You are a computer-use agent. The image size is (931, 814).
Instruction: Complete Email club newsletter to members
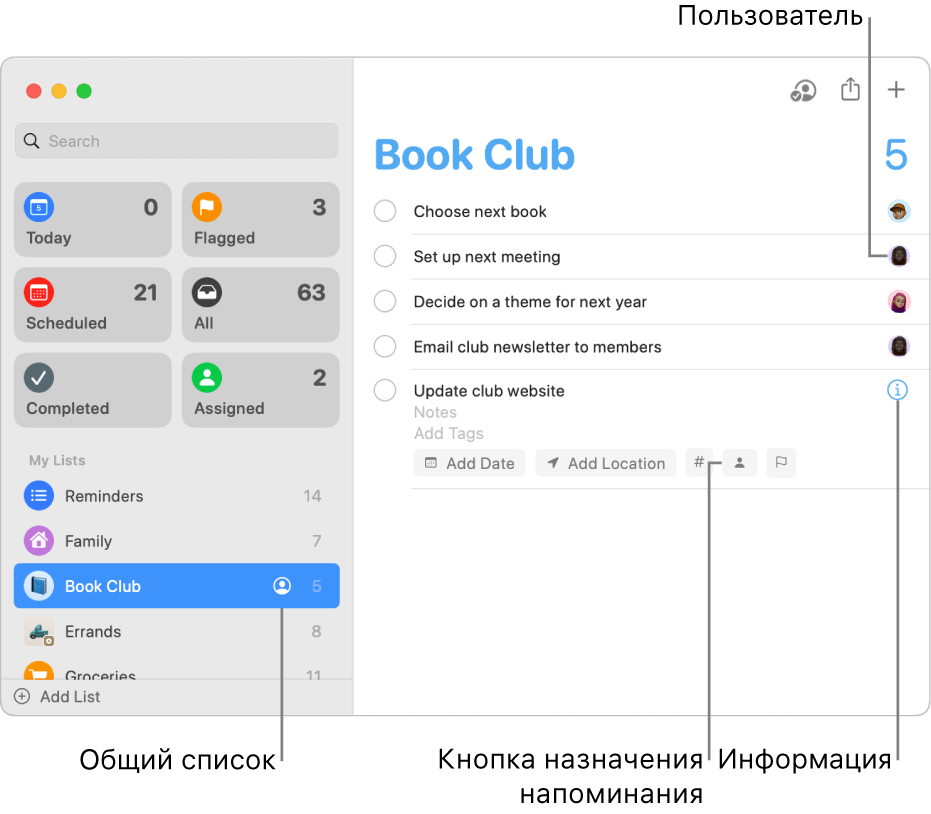tap(385, 346)
